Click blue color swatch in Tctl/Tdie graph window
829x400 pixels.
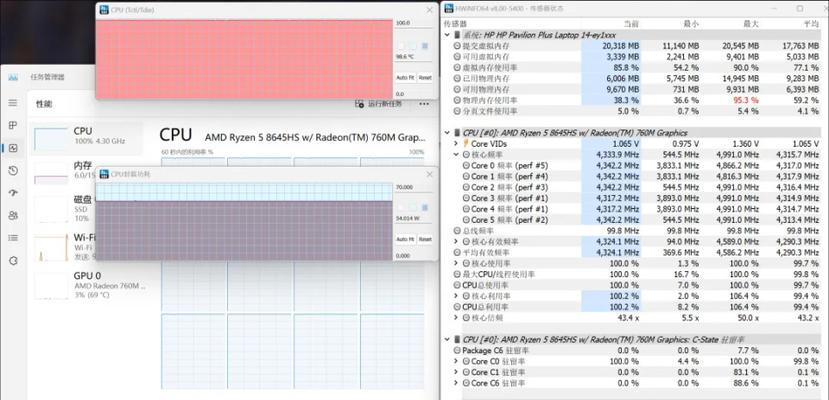(425, 46)
